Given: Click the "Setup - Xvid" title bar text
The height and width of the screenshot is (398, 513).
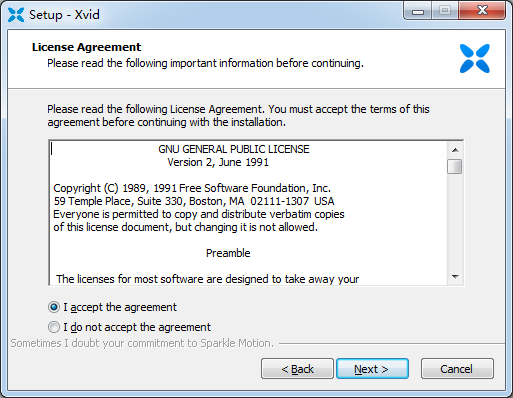Looking at the screenshot, I should tap(64, 15).
